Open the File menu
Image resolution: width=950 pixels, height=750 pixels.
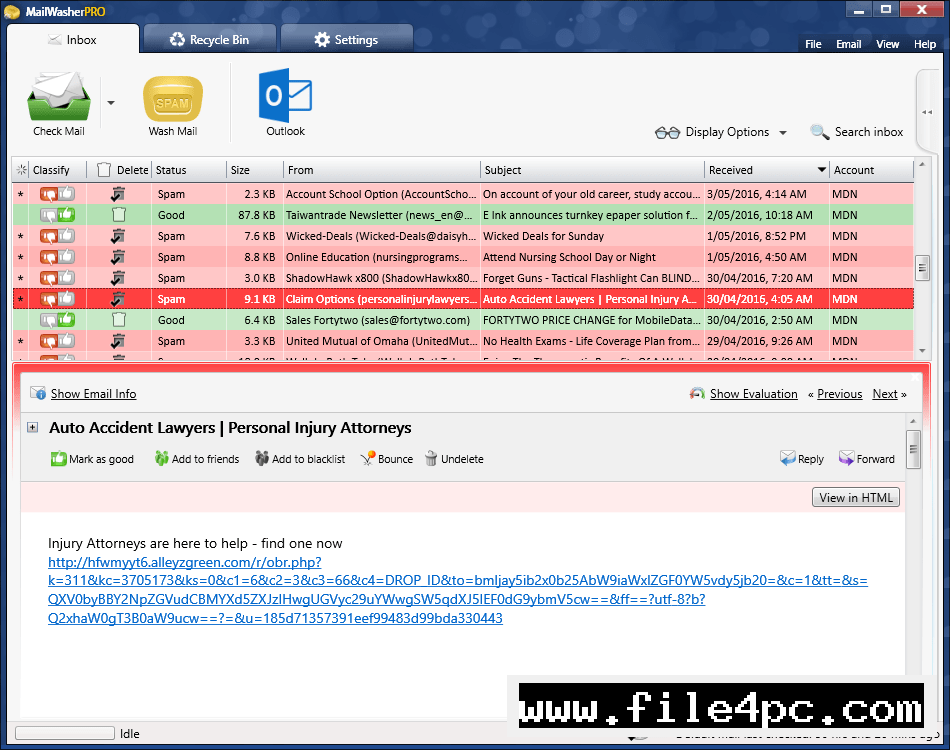click(x=813, y=44)
